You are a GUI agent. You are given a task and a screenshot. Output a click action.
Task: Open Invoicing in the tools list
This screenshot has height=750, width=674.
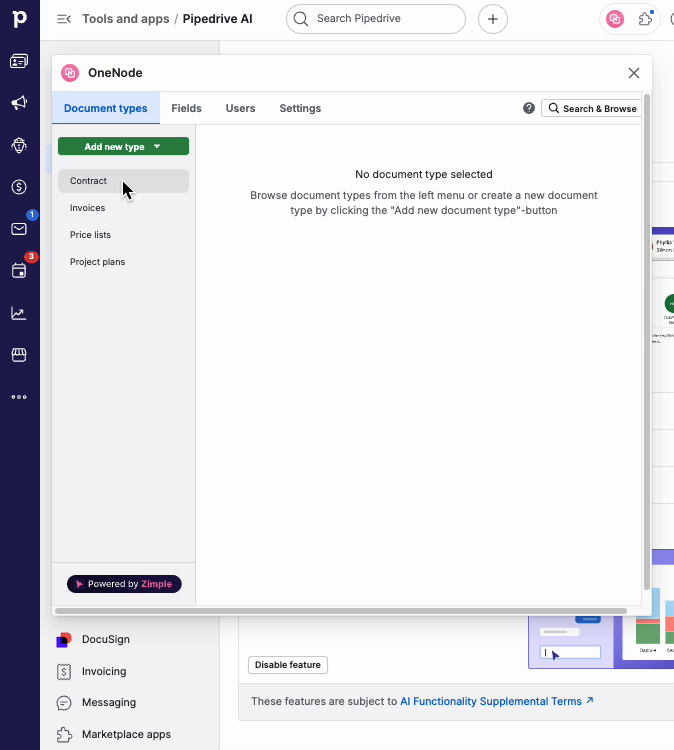104,672
